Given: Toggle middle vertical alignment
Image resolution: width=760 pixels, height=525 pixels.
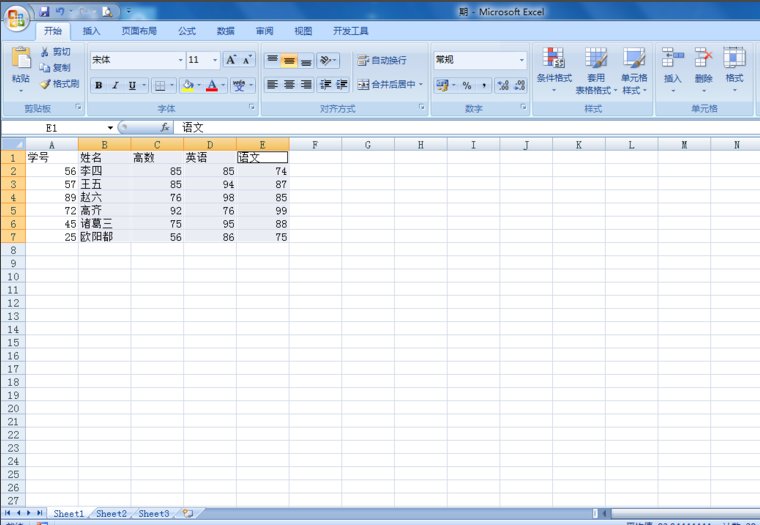Looking at the screenshot, I should [289, 61].
